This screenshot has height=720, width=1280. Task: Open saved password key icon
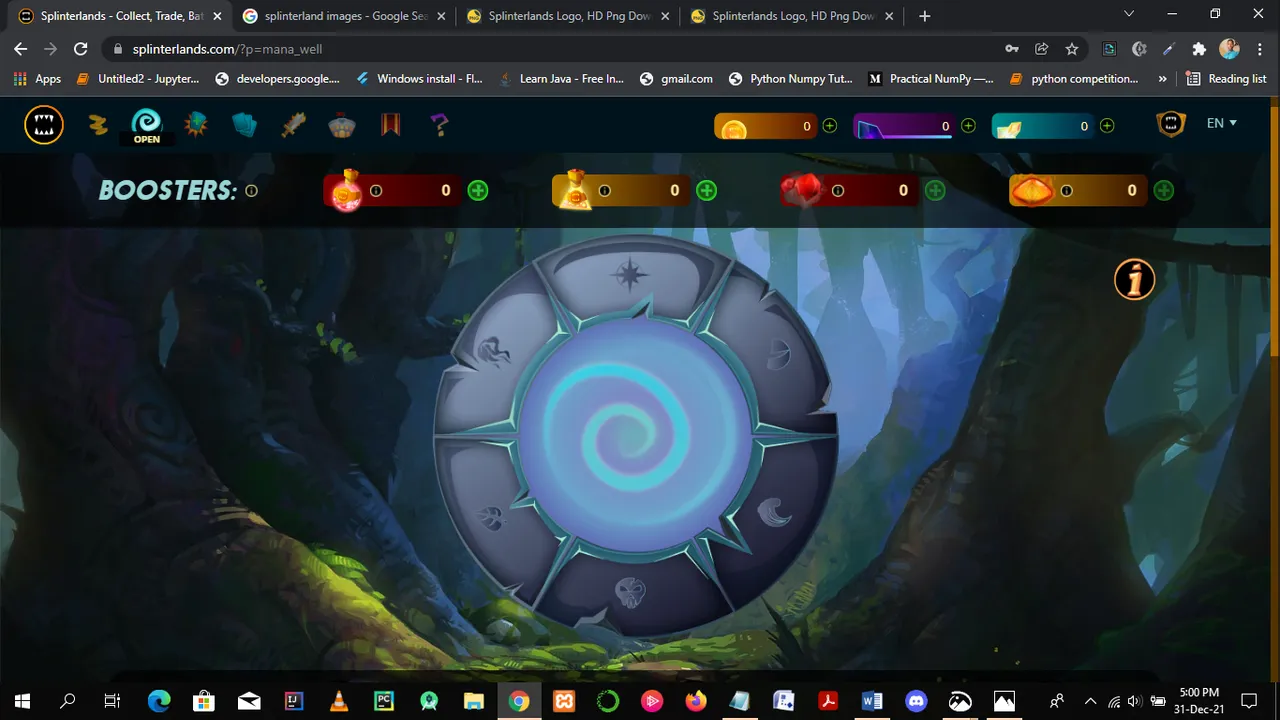point(1012,48)
